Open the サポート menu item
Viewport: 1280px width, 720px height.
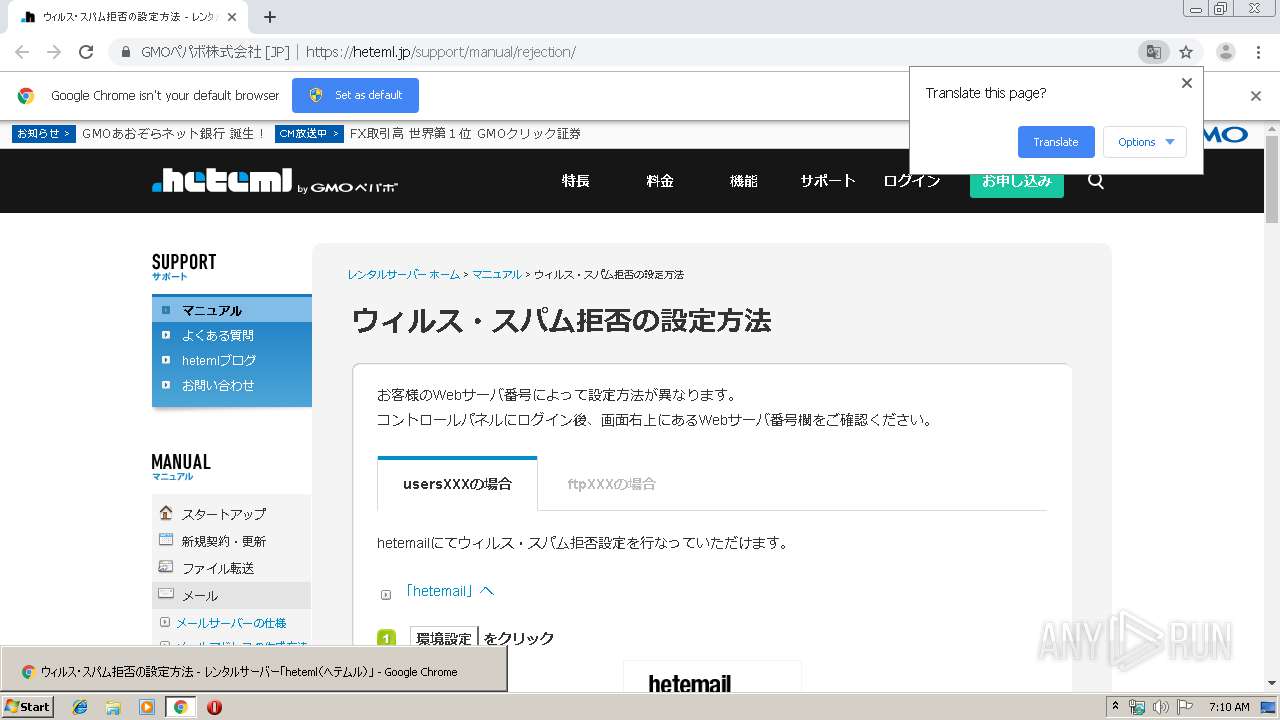pos(828,181)
